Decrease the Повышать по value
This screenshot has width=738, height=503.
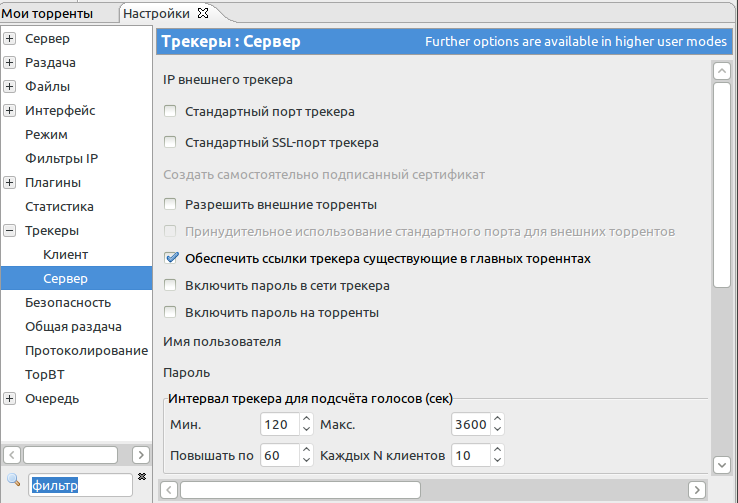[306, 461]
